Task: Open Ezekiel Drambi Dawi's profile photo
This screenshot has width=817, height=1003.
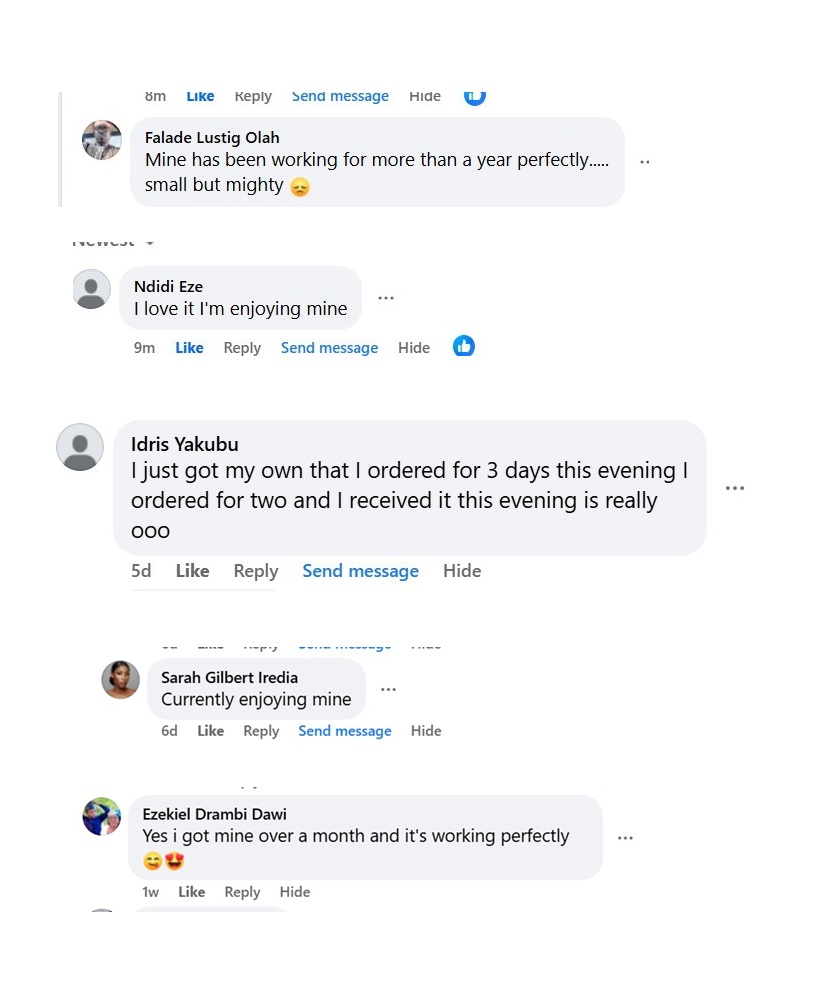Action: click(x=102, y=817)
